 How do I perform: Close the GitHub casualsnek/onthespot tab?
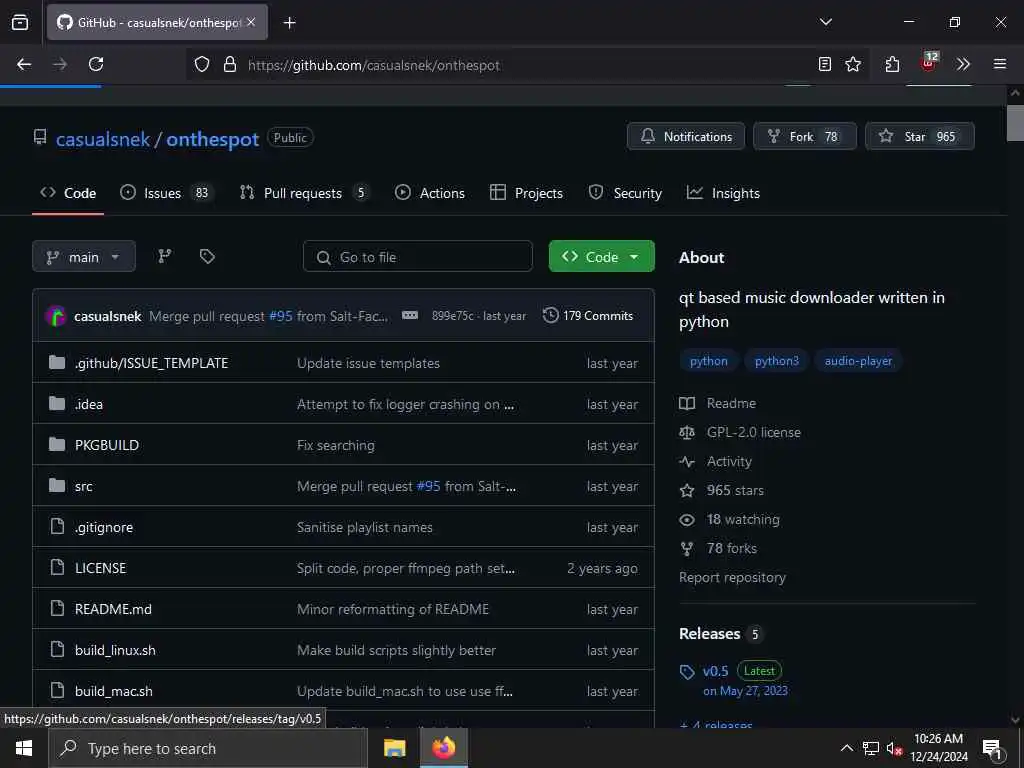(251, 22)
